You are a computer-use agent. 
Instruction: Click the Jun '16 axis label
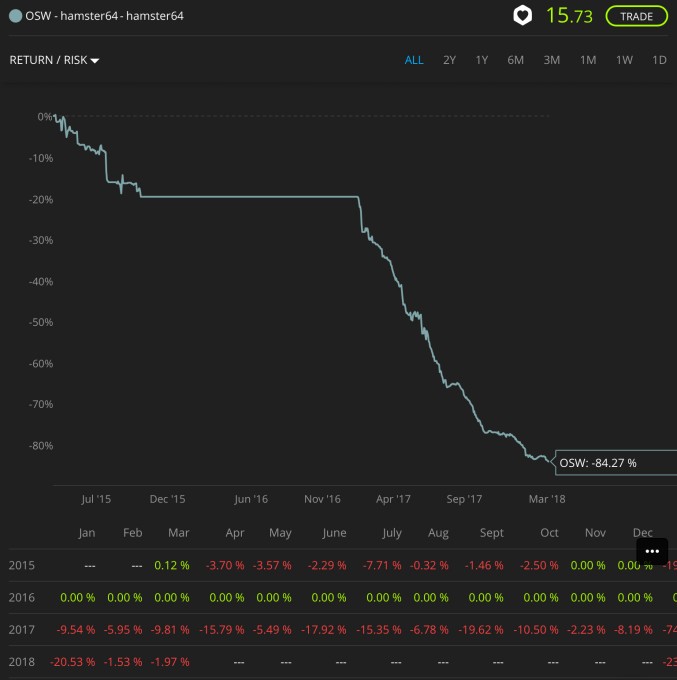[x=251, y=499]
